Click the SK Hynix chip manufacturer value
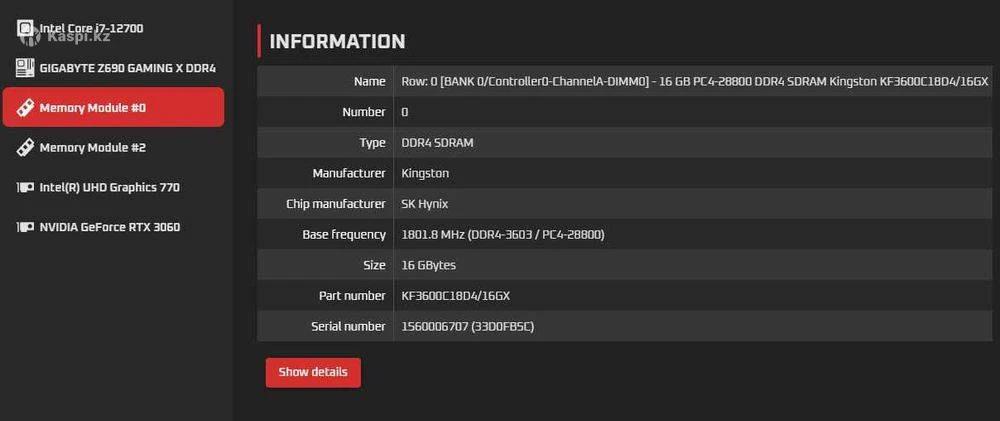Screen dimensions: 1000x421 [x=424, y=204]
